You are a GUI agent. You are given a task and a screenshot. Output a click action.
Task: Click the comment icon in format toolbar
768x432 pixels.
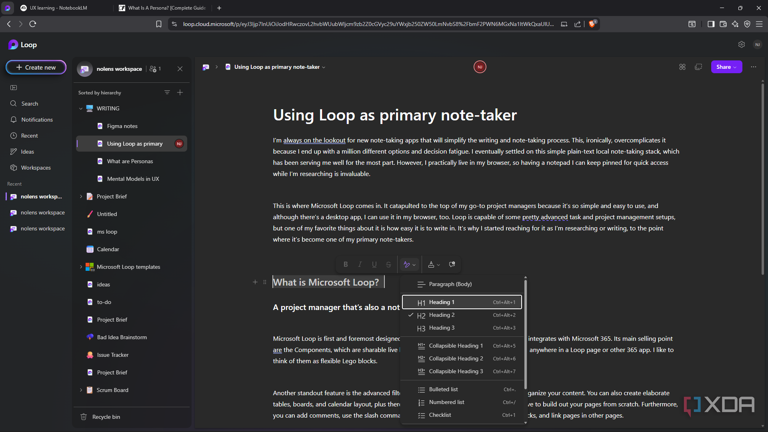point(452,264)
